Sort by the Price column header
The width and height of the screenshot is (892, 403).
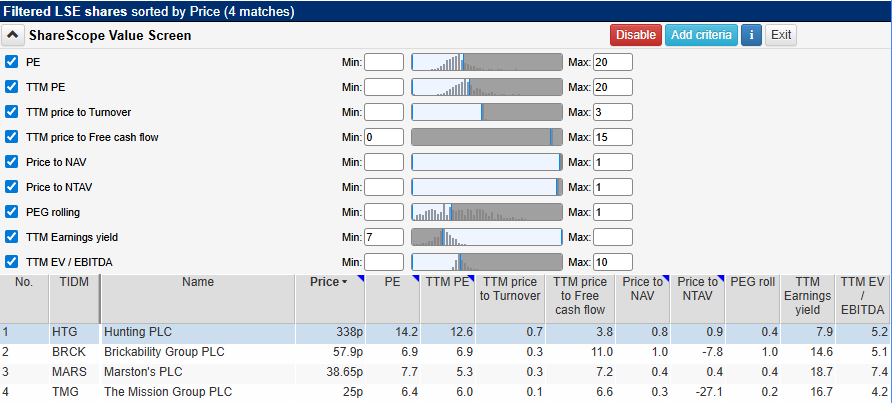coord(330,299)
